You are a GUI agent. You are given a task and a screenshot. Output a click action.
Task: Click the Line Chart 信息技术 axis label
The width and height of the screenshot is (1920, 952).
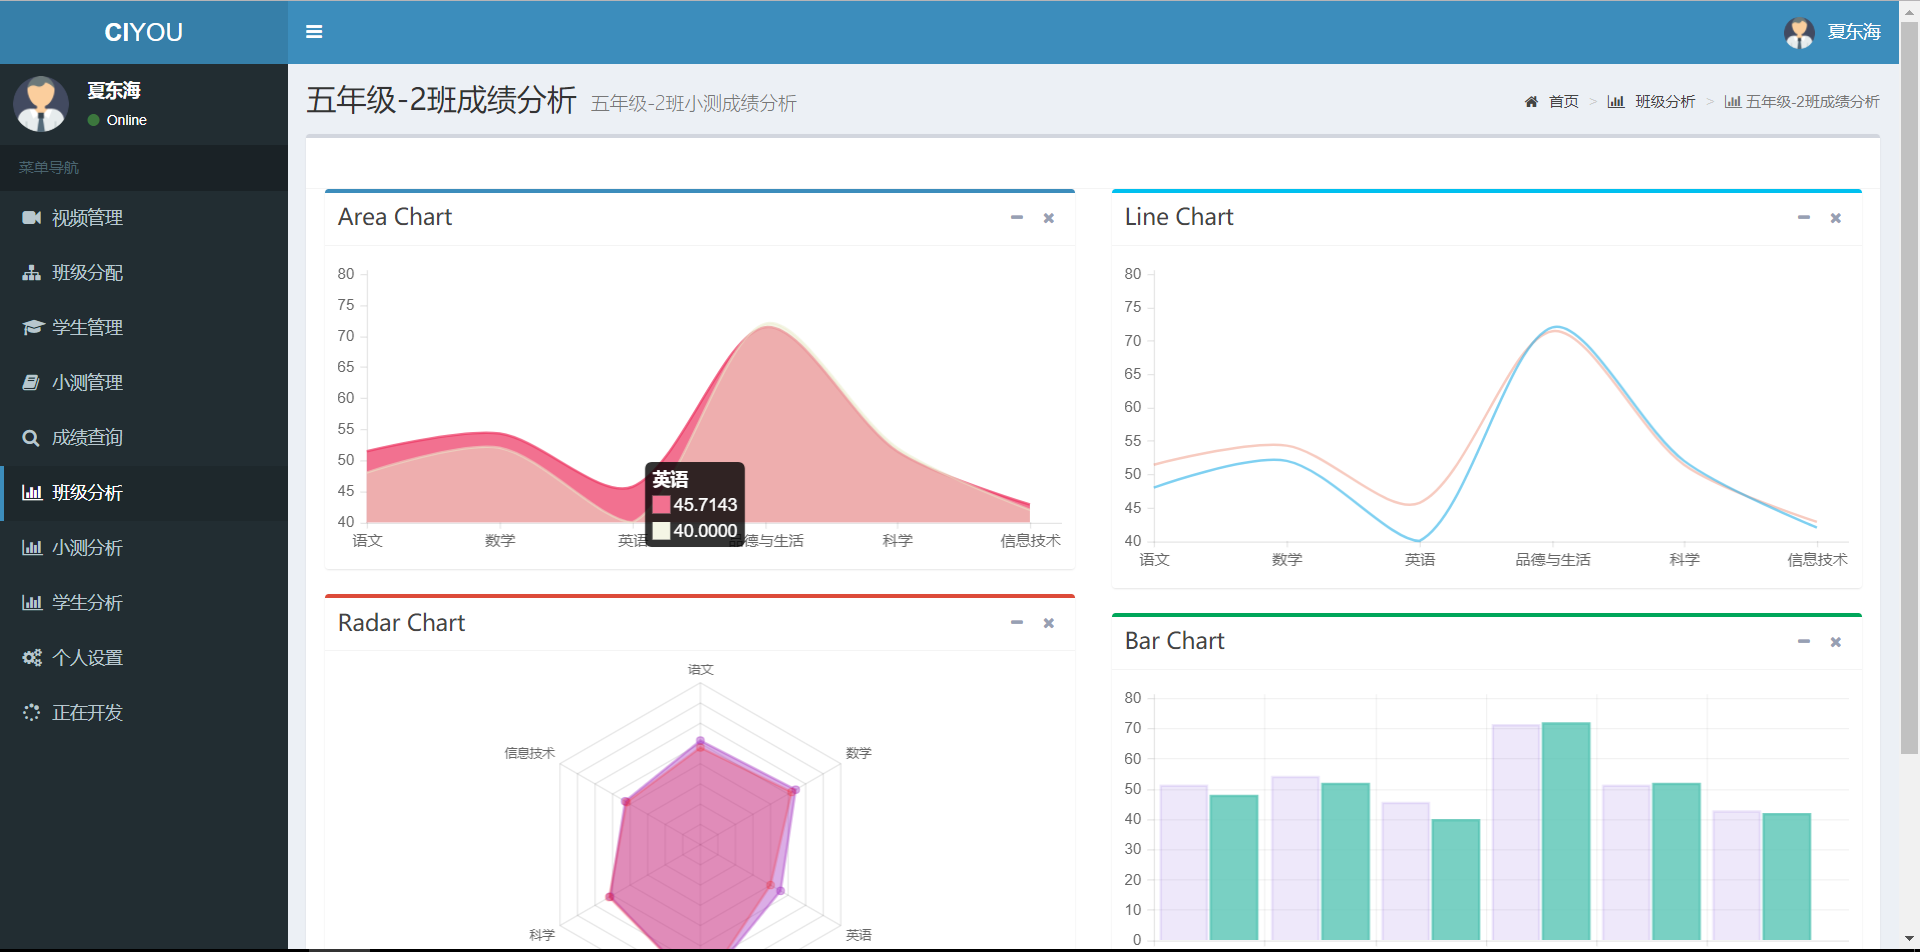click(x=1817, y=560)
